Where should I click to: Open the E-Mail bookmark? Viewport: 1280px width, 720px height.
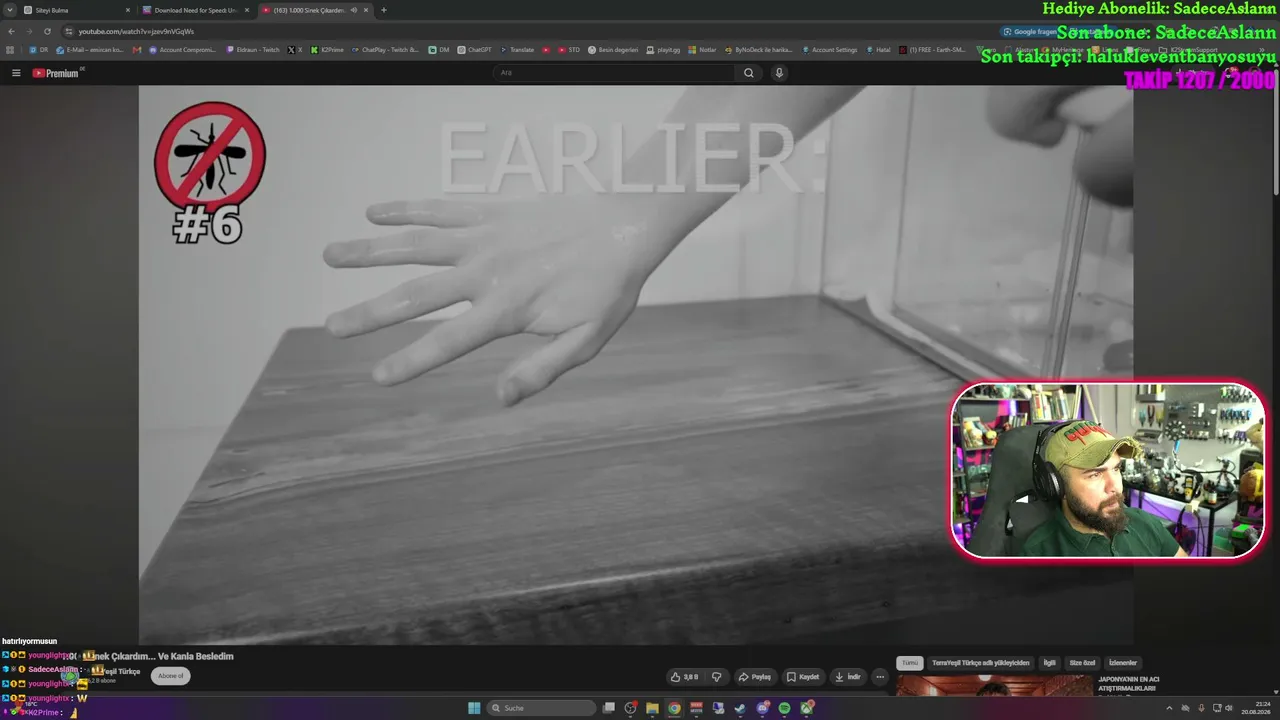(91, 50)
